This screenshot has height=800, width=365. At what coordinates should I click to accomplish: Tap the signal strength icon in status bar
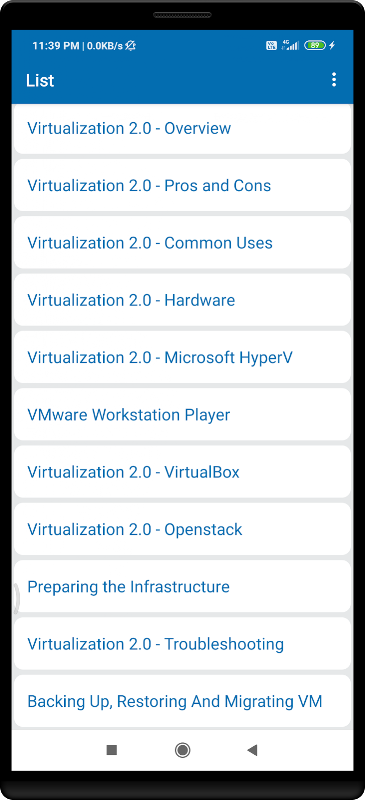290,45
